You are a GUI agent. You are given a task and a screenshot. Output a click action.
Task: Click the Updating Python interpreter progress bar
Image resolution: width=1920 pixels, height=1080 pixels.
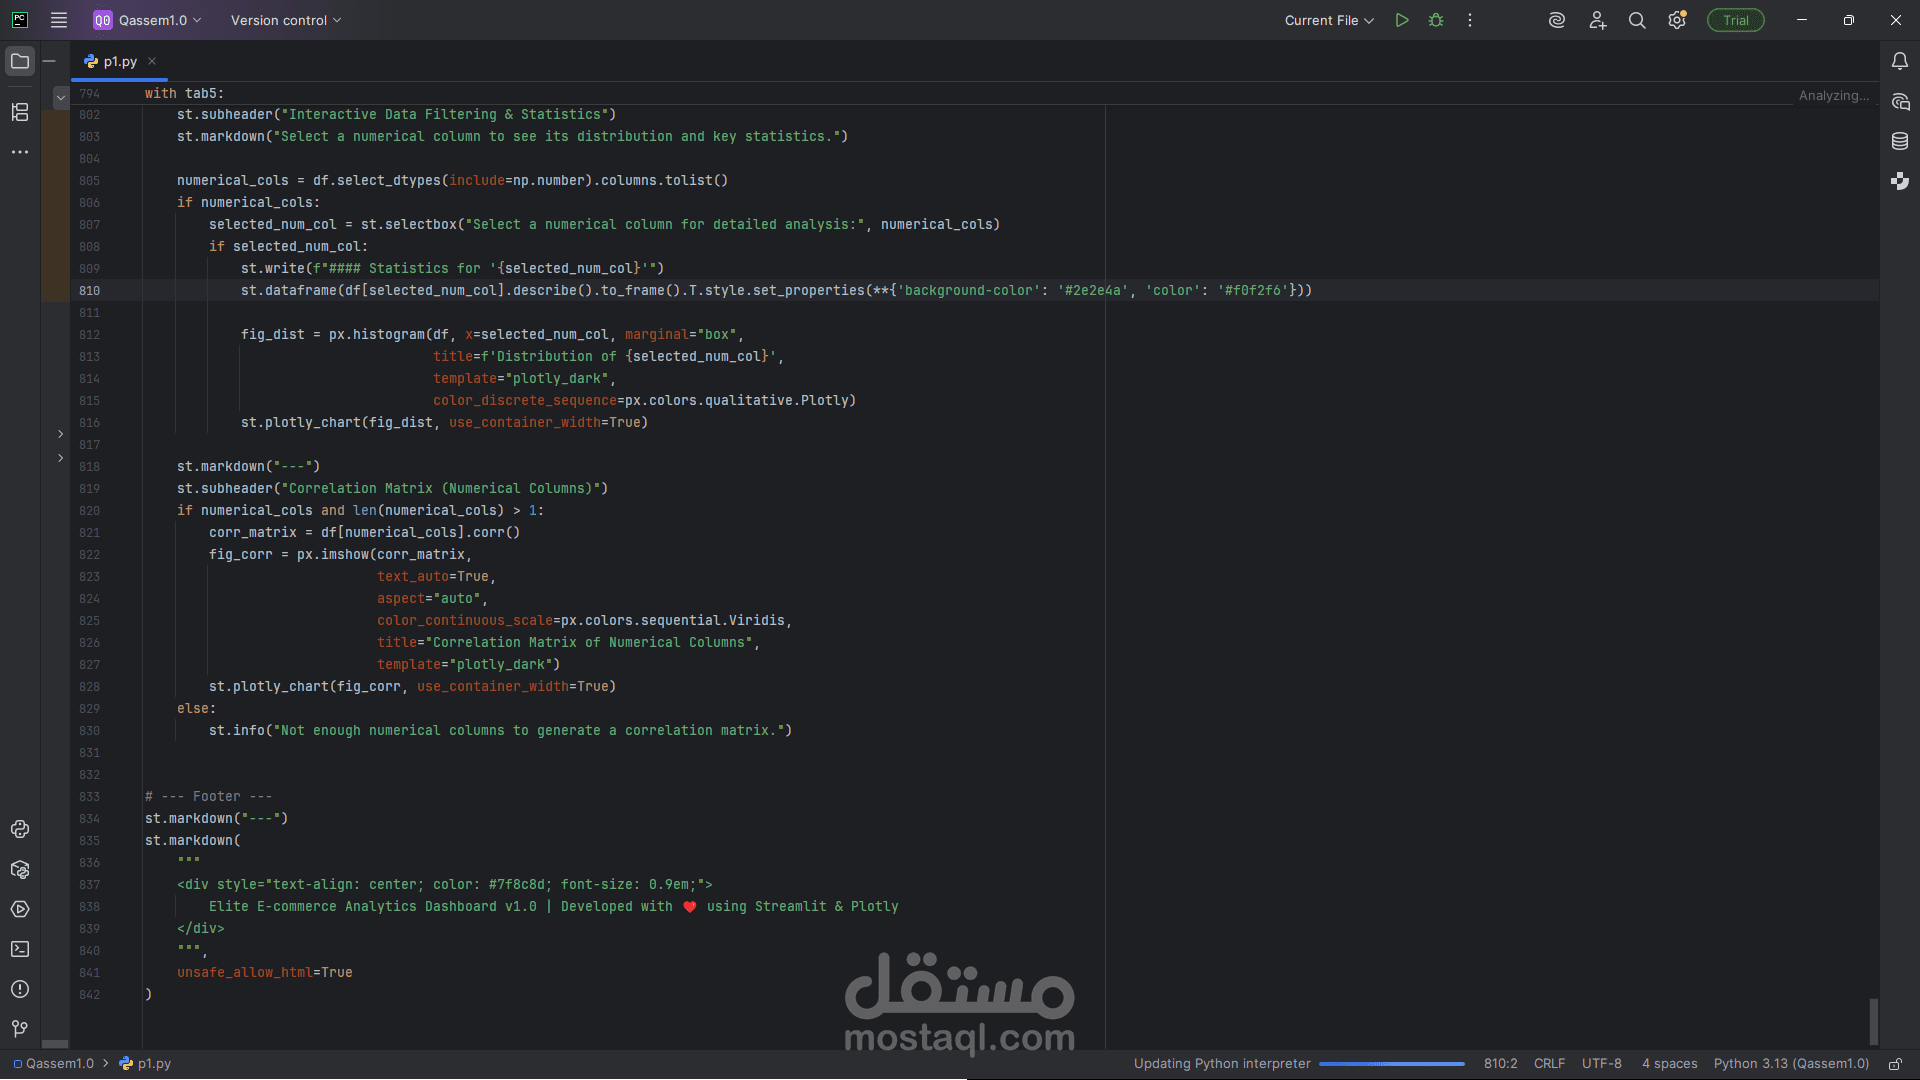(x=1392, y=1064)
